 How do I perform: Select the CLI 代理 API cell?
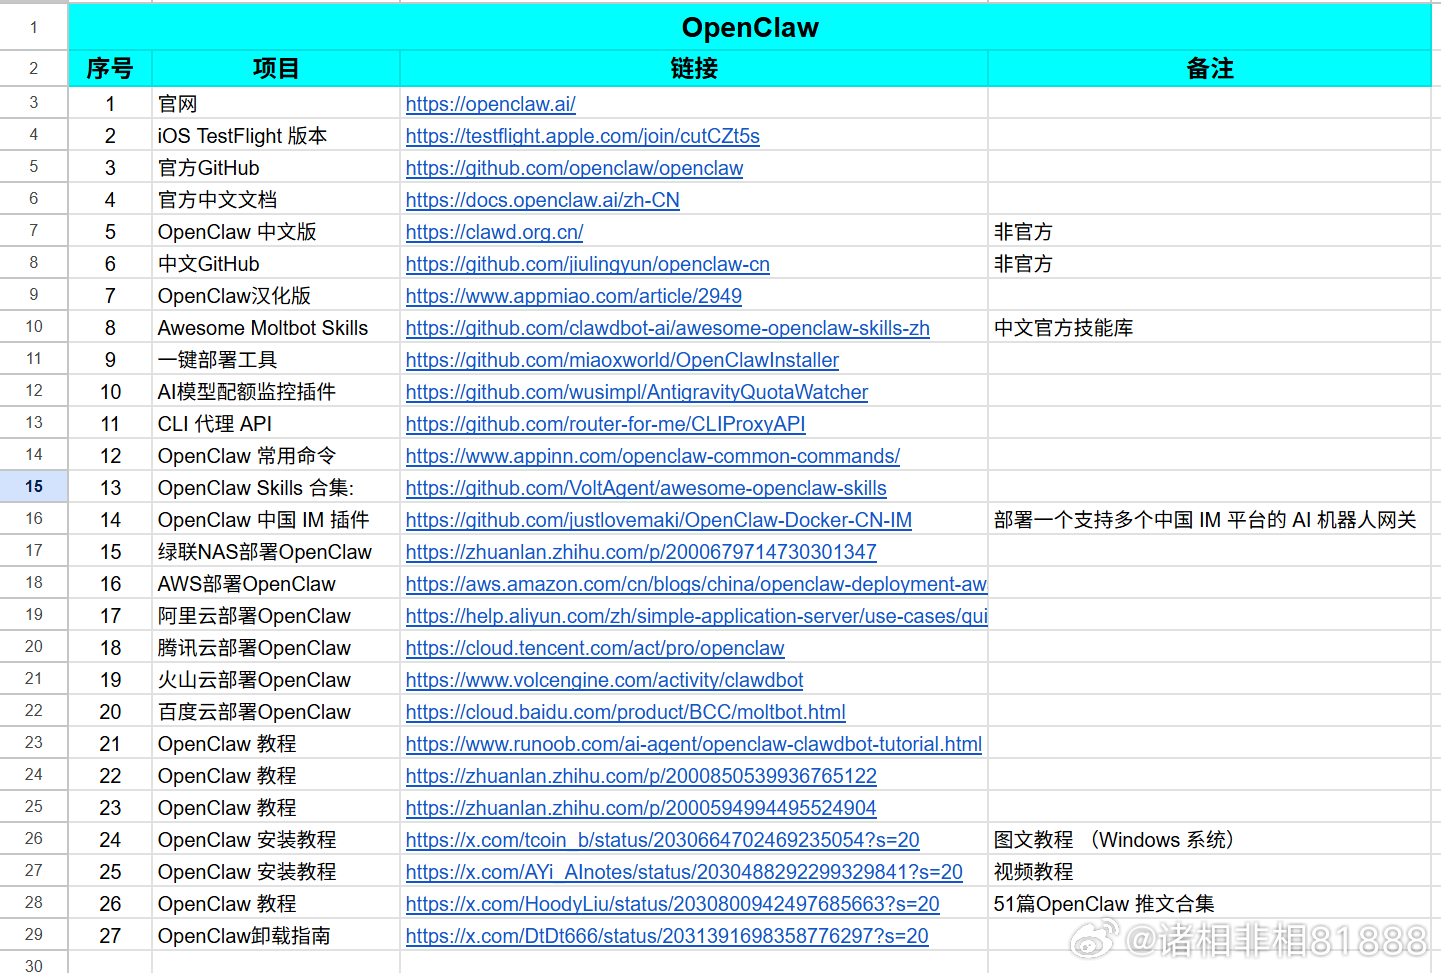coord(276,424)
